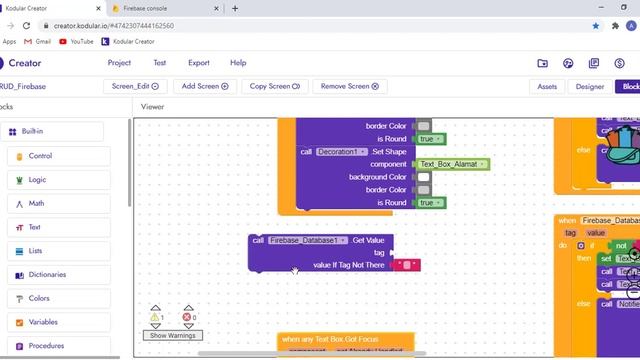Open the Colors blocks category
640x360 pixels.
click(x=58, y=298)
